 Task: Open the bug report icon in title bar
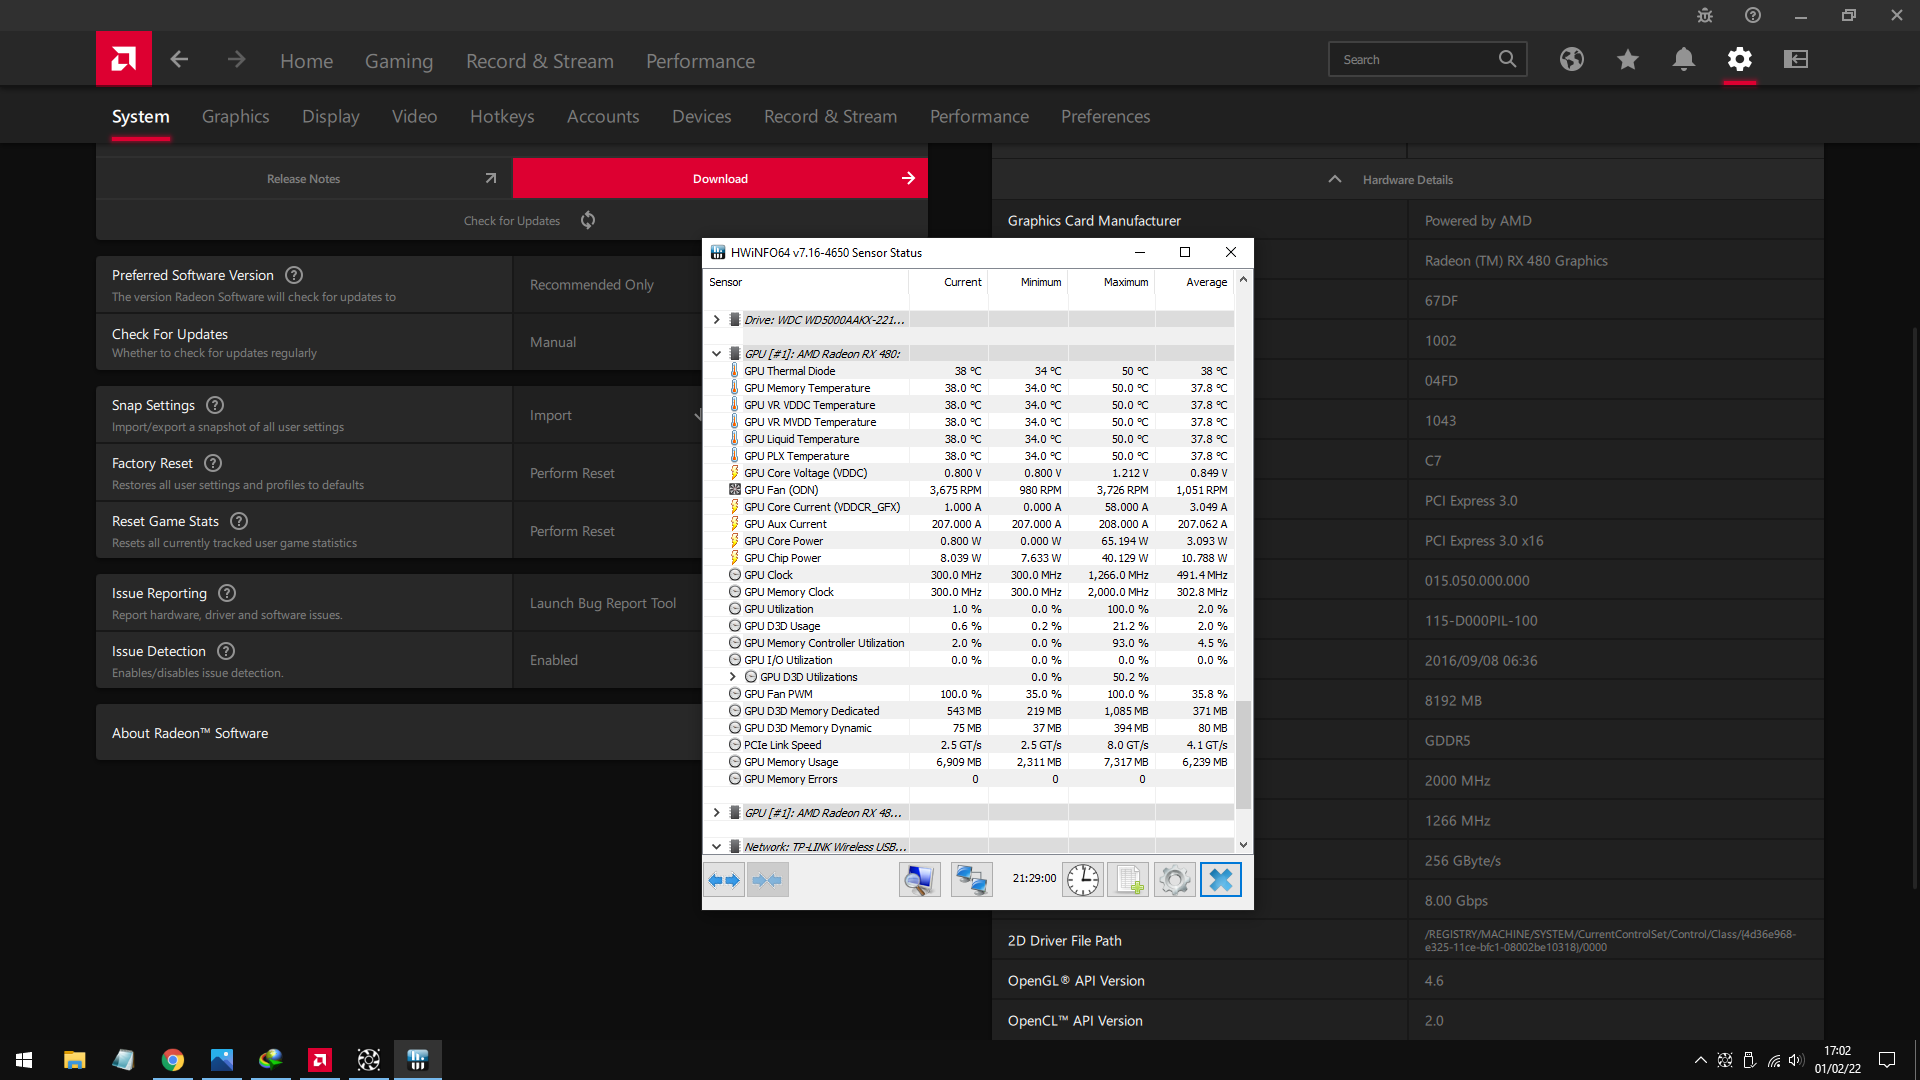point(1705,15)
